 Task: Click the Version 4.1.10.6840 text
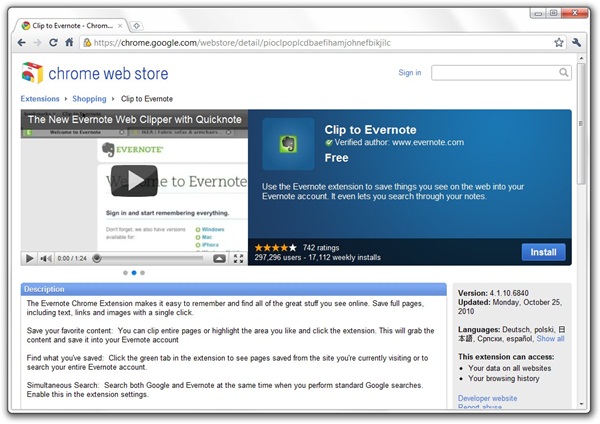[493, 293]
